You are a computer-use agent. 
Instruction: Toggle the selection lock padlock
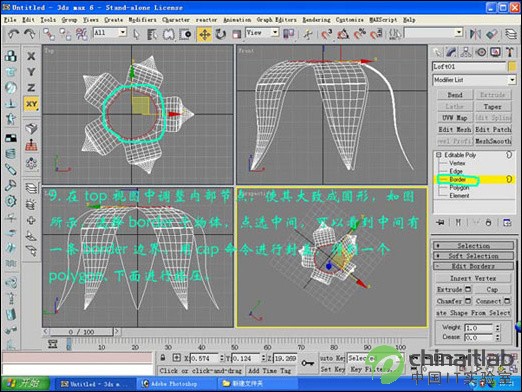tap(163, 358)
